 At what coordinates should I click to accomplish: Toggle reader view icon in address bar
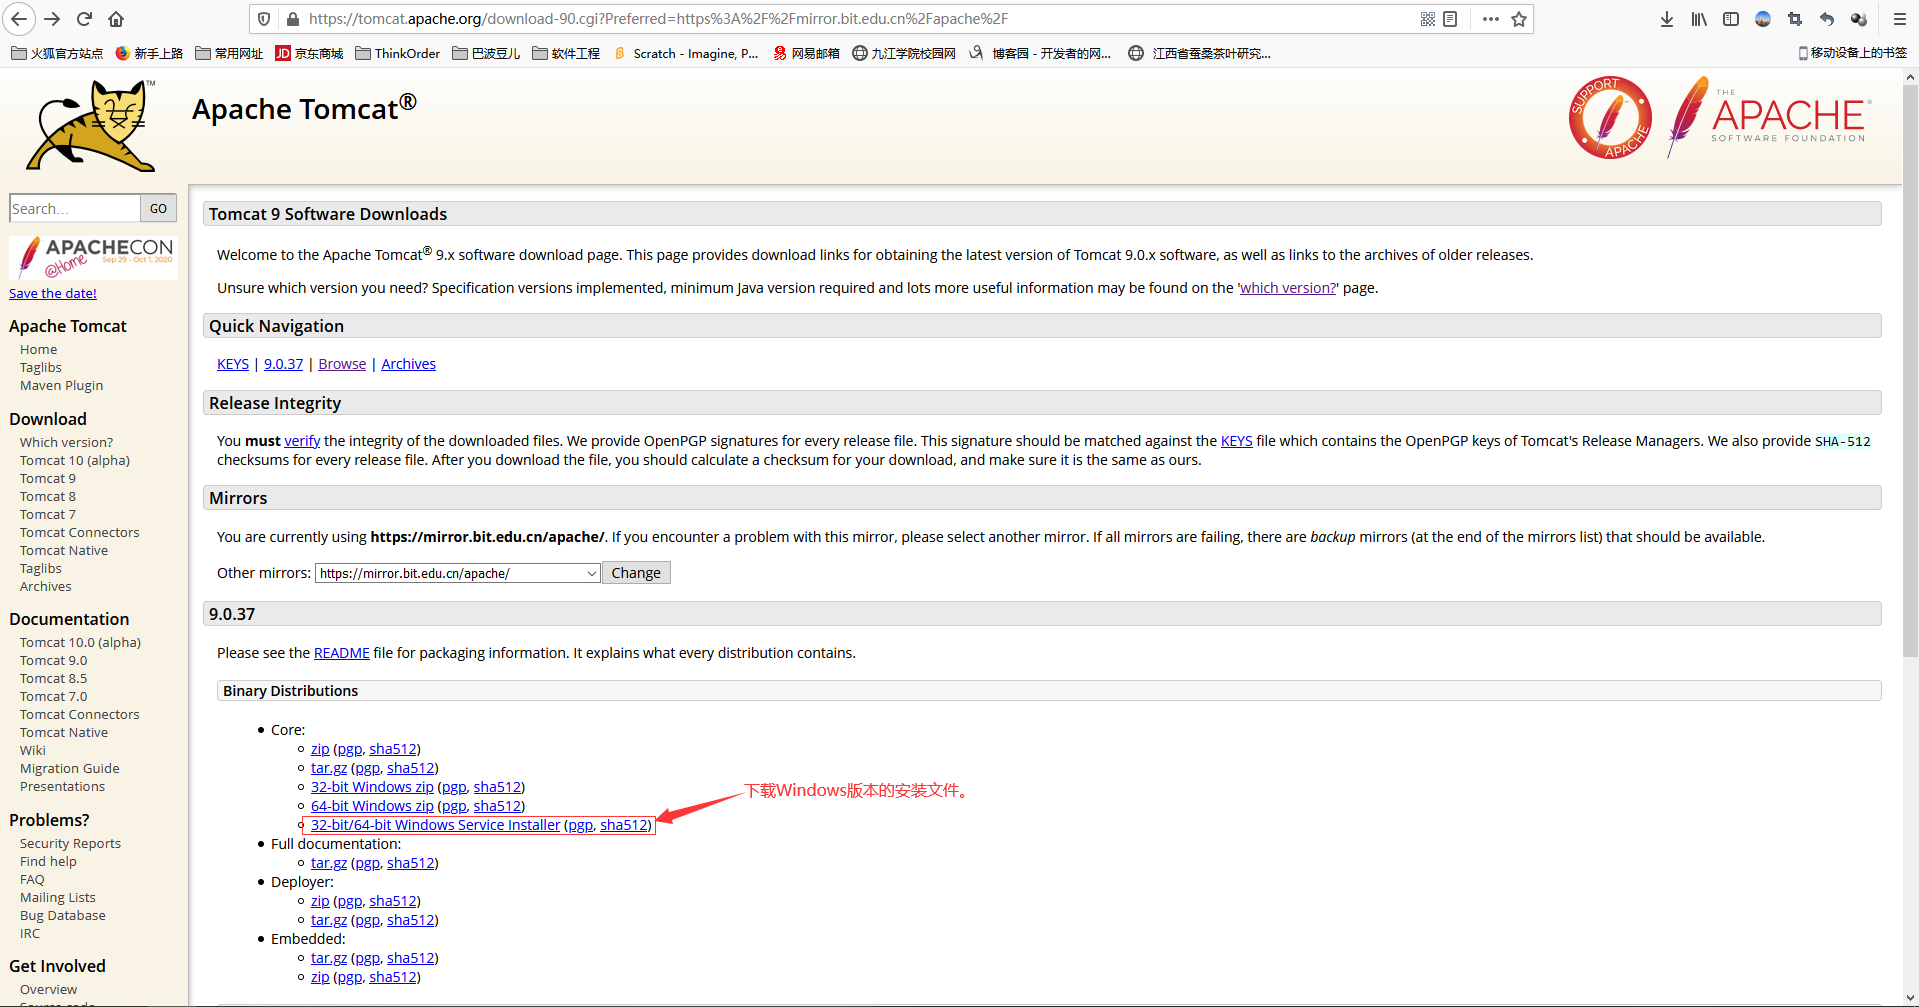coord(1451,19)
